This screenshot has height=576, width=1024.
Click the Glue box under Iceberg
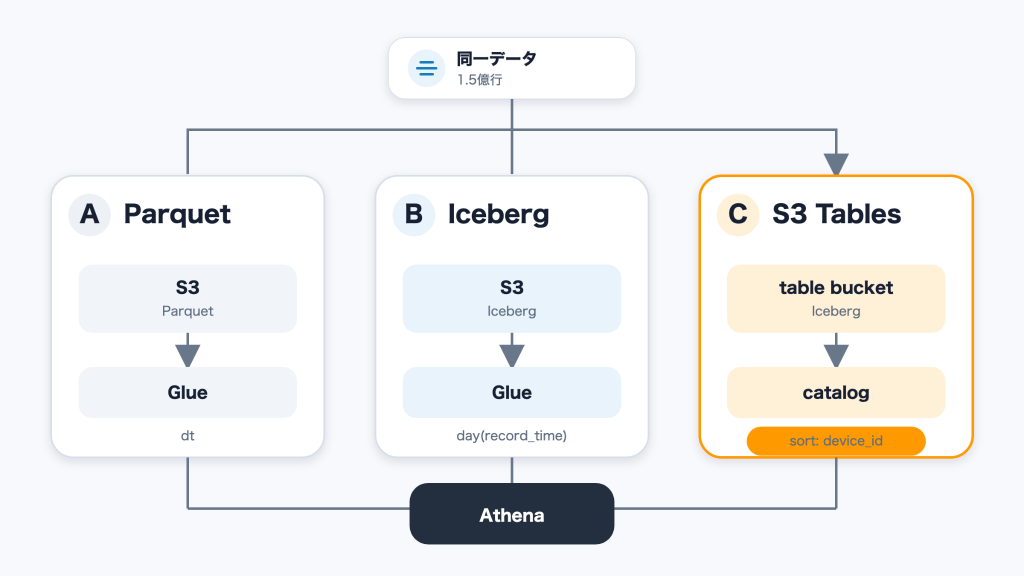coord(512,392)
